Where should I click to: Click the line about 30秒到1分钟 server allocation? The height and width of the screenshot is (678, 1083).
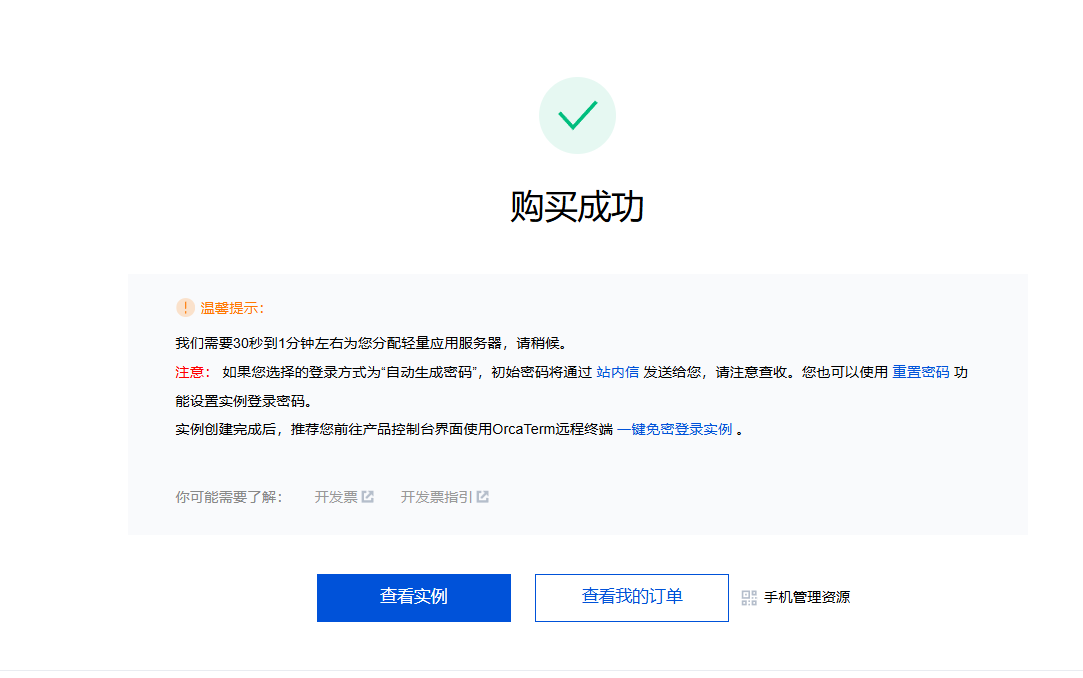pyautogui.click(x=371, y=343)
